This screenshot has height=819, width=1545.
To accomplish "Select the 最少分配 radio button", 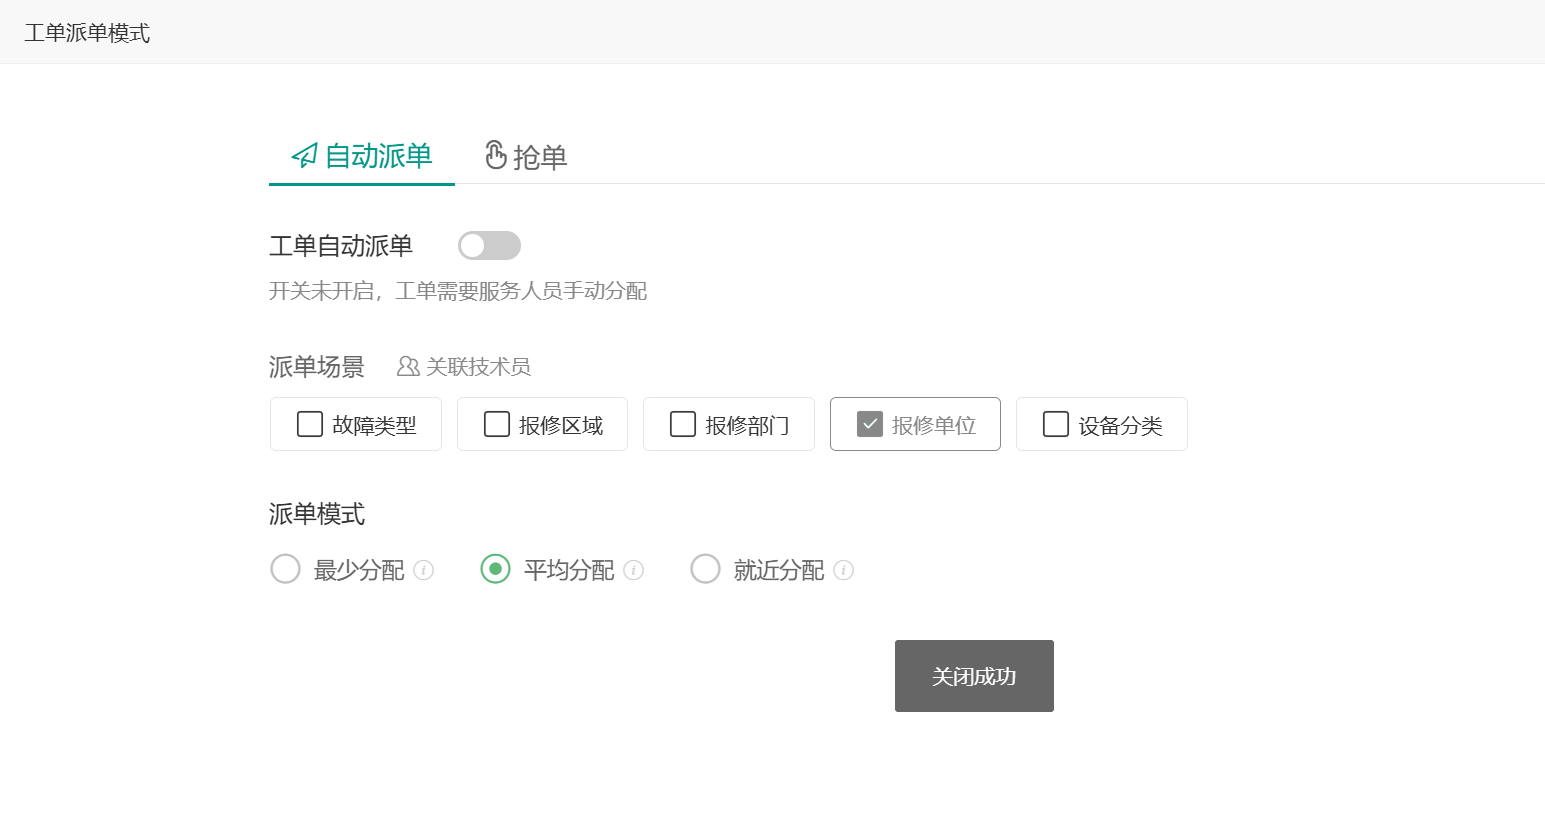I will coord(286,569).
